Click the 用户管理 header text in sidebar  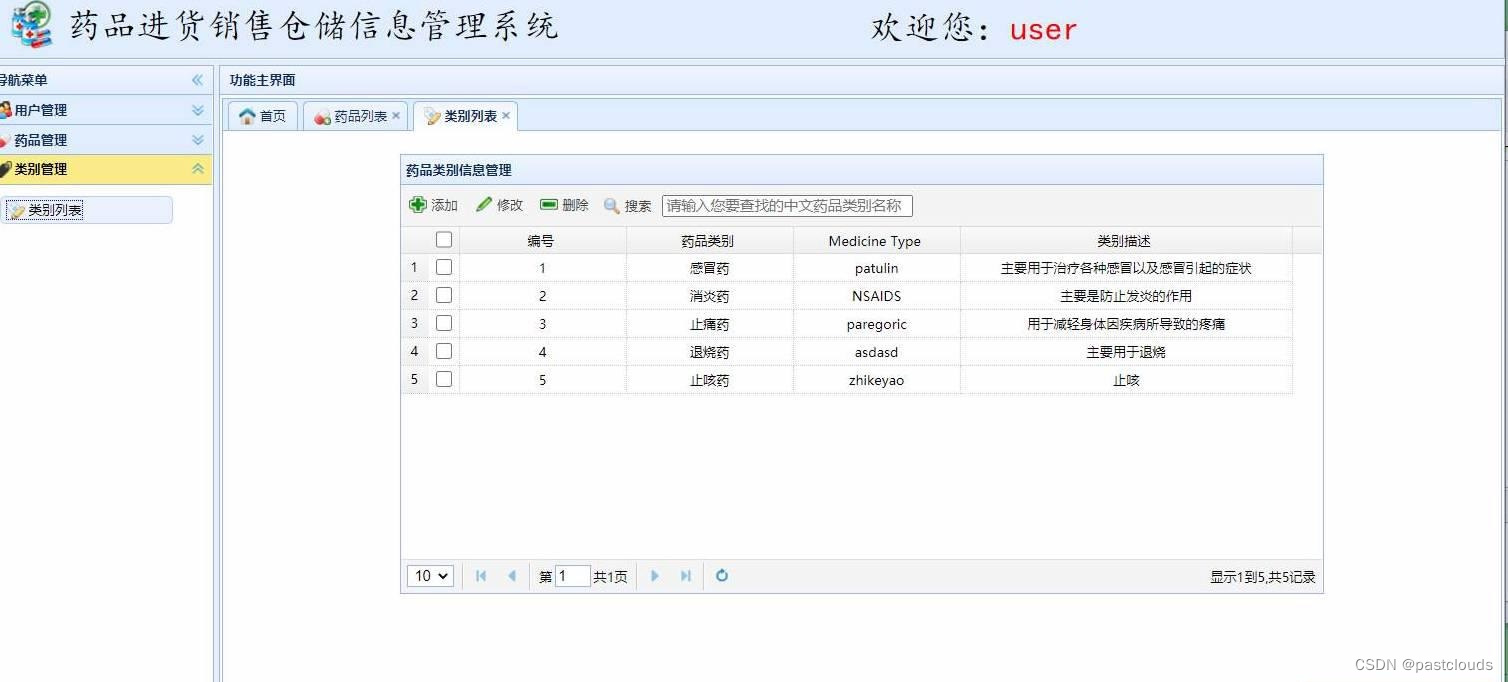coord(41,110)
